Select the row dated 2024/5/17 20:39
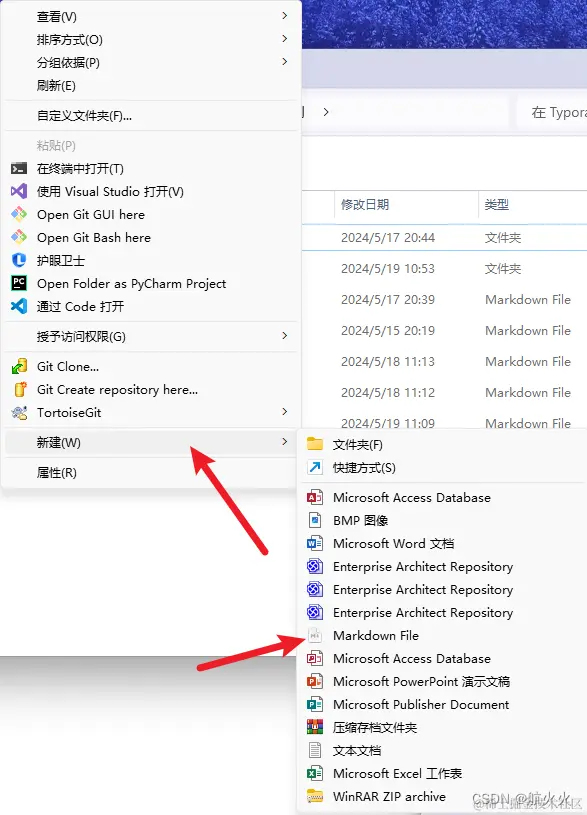The width and height of the screenshot is (587, 815). pos(445,299)
